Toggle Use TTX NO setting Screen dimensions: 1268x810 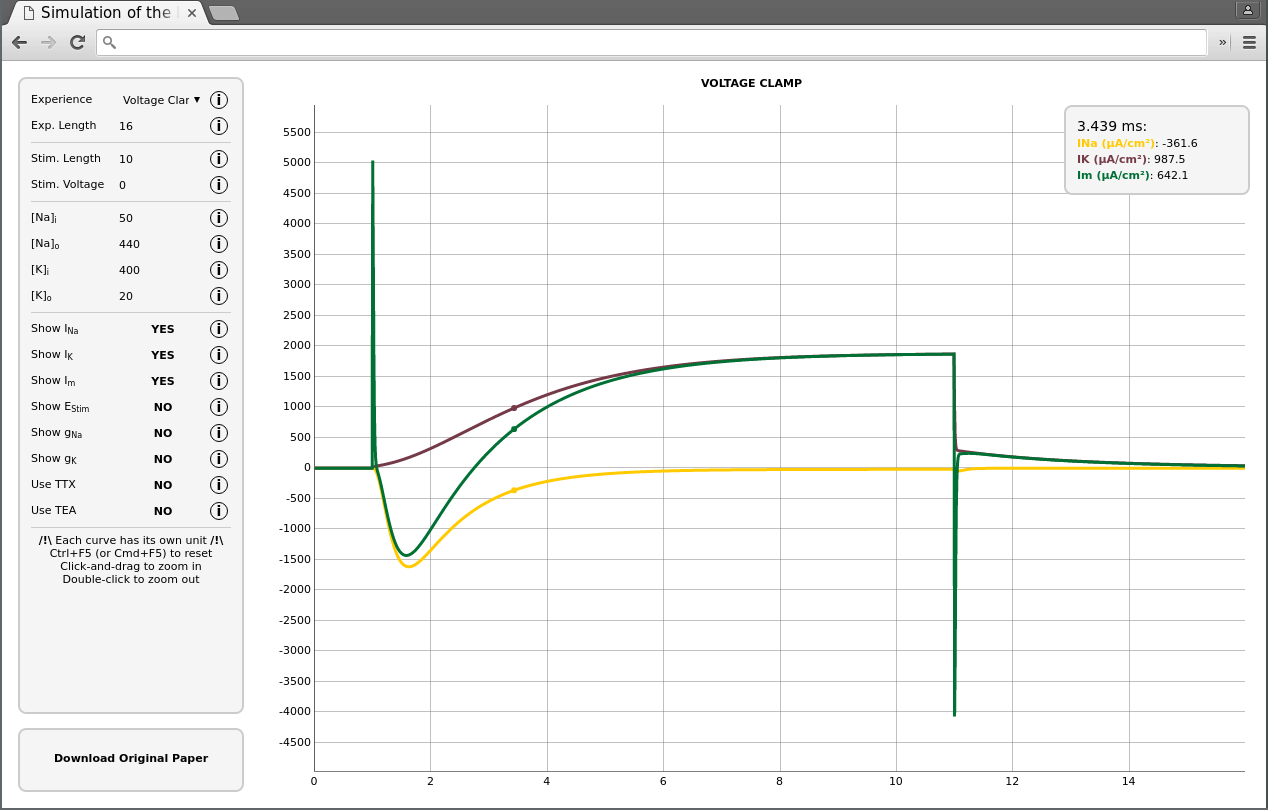pos(163,485)
